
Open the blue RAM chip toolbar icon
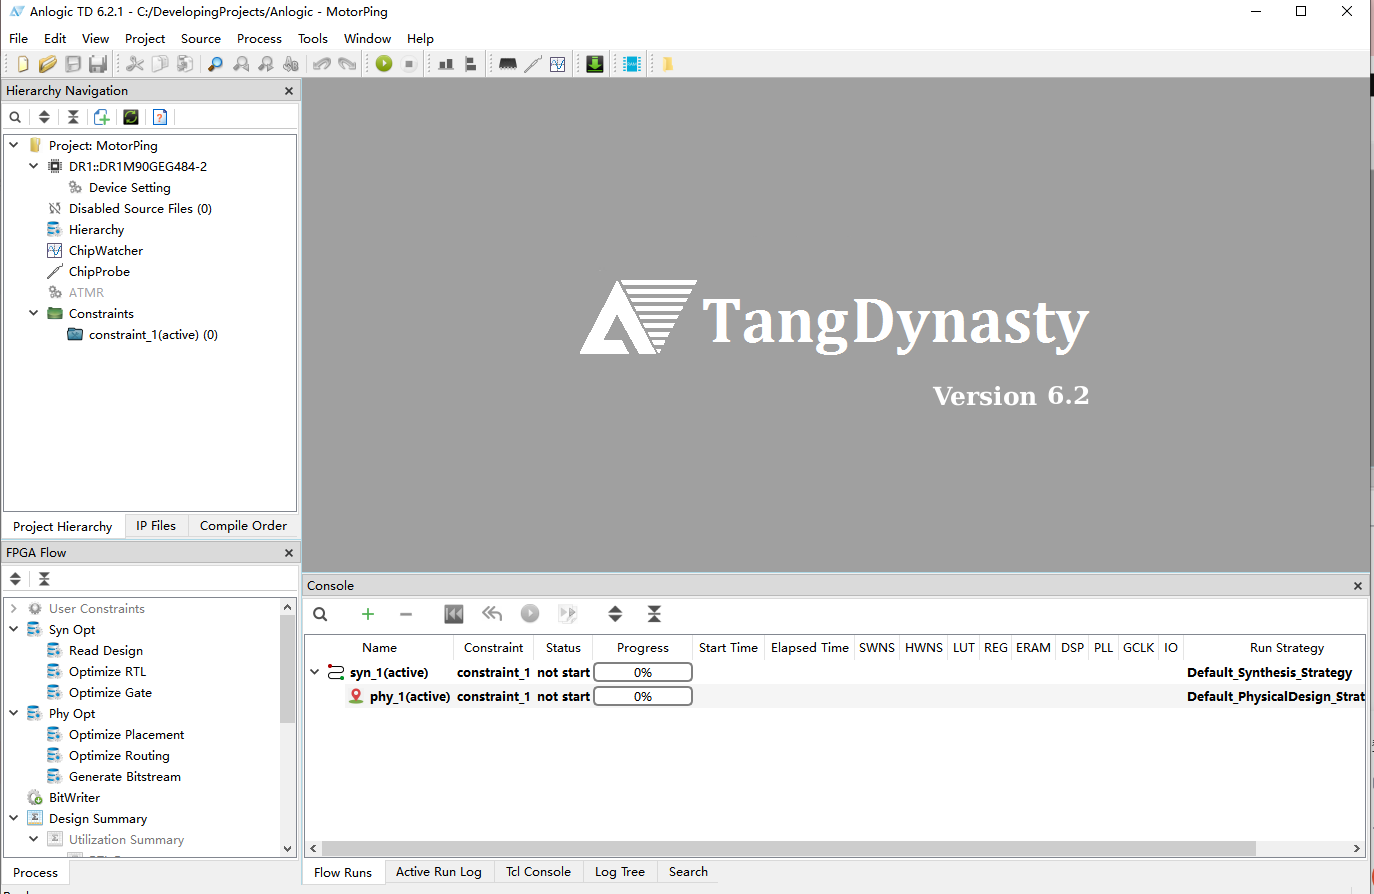coord(632,64)
